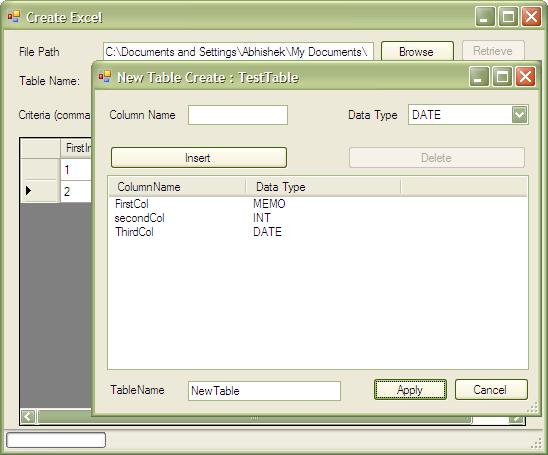
Task: Click grid scrollbar left arrow in Create Excel
Action: pos(28,416)
